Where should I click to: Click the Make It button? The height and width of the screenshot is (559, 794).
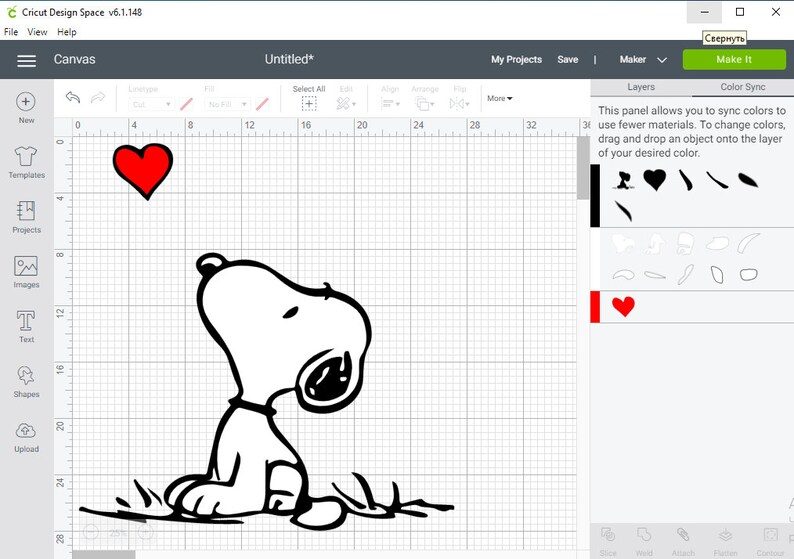pos(734,59)
